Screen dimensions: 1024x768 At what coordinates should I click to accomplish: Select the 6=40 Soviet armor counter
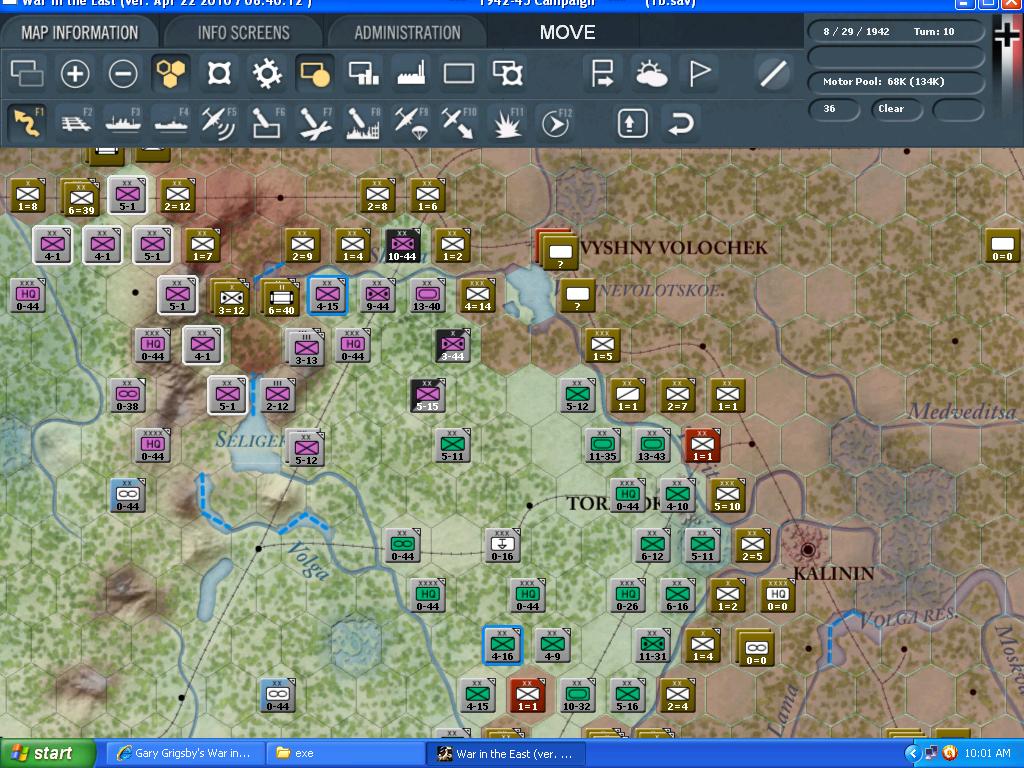280,296
